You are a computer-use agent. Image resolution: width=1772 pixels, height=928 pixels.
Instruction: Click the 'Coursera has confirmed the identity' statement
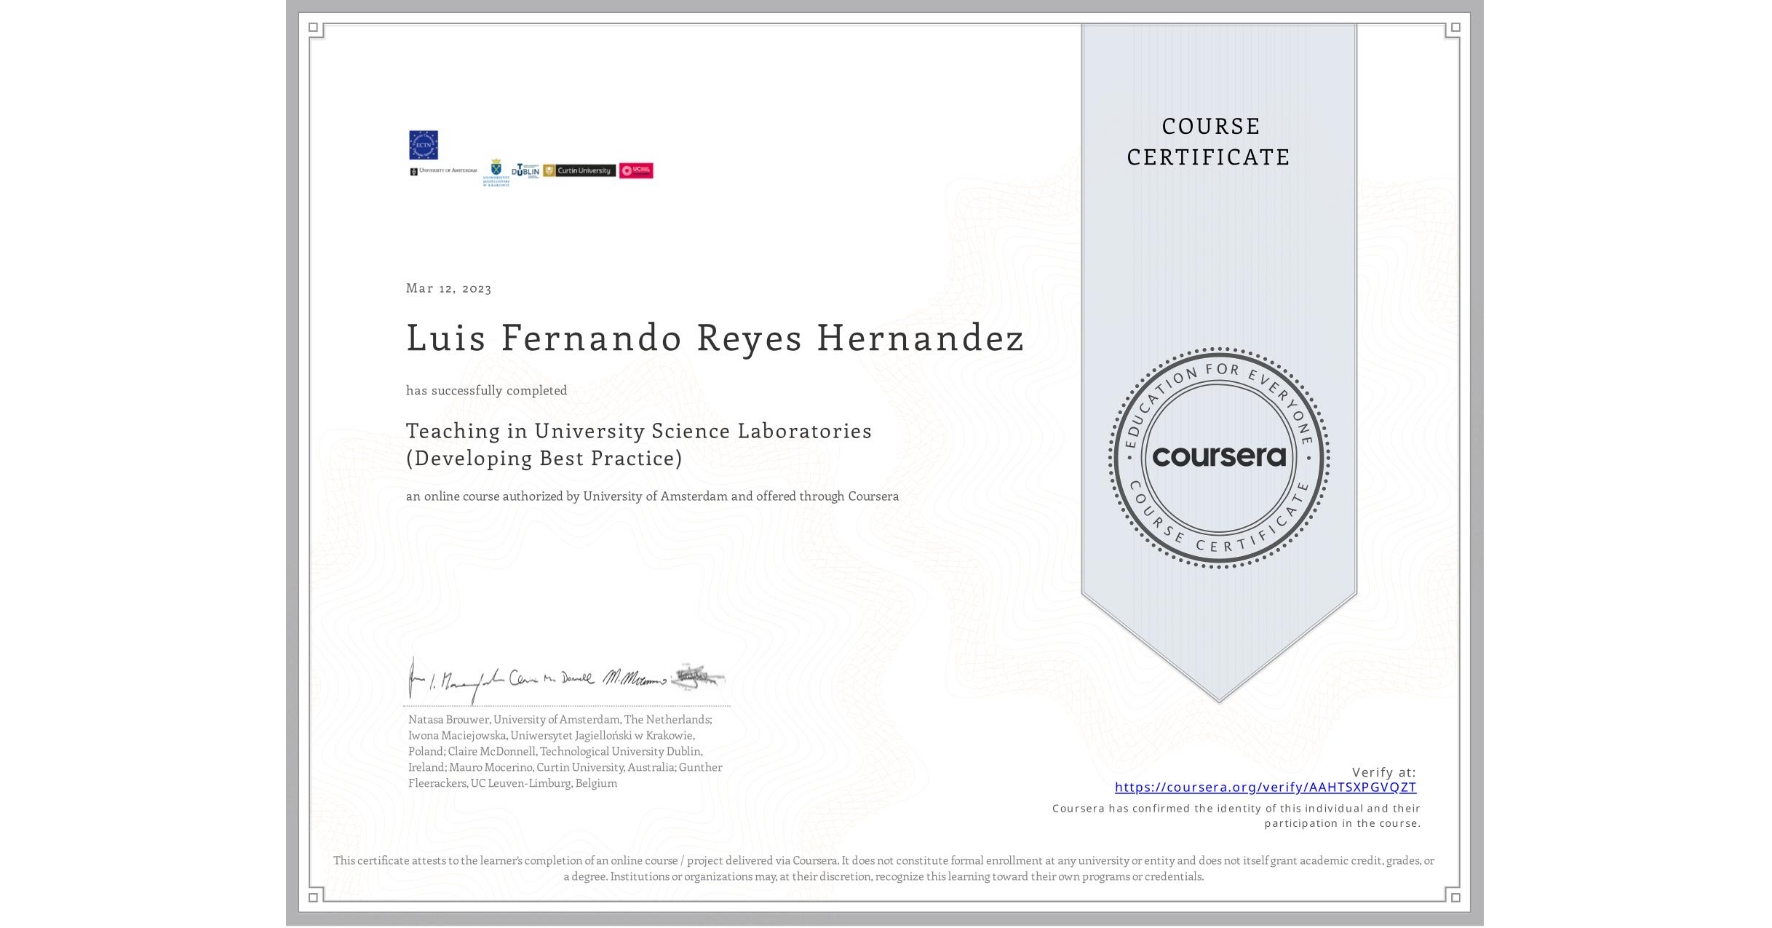[1236, 816]
